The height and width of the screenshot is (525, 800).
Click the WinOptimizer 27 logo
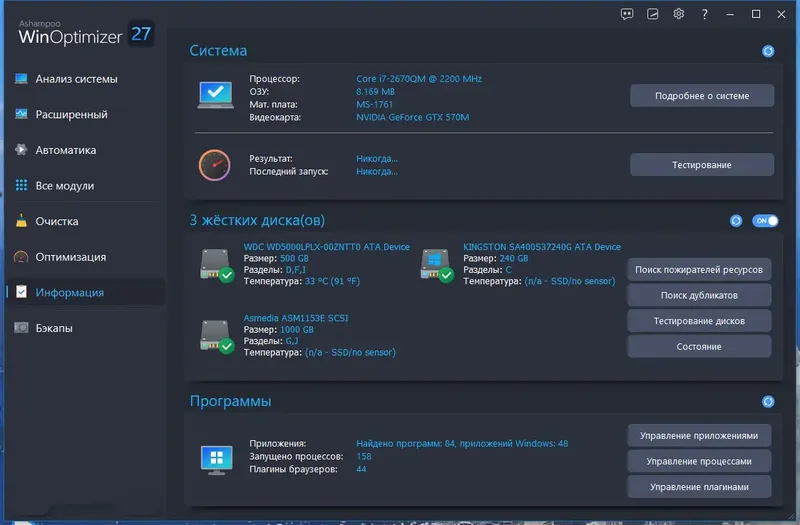pyautogui.click(x=86, y=34)
